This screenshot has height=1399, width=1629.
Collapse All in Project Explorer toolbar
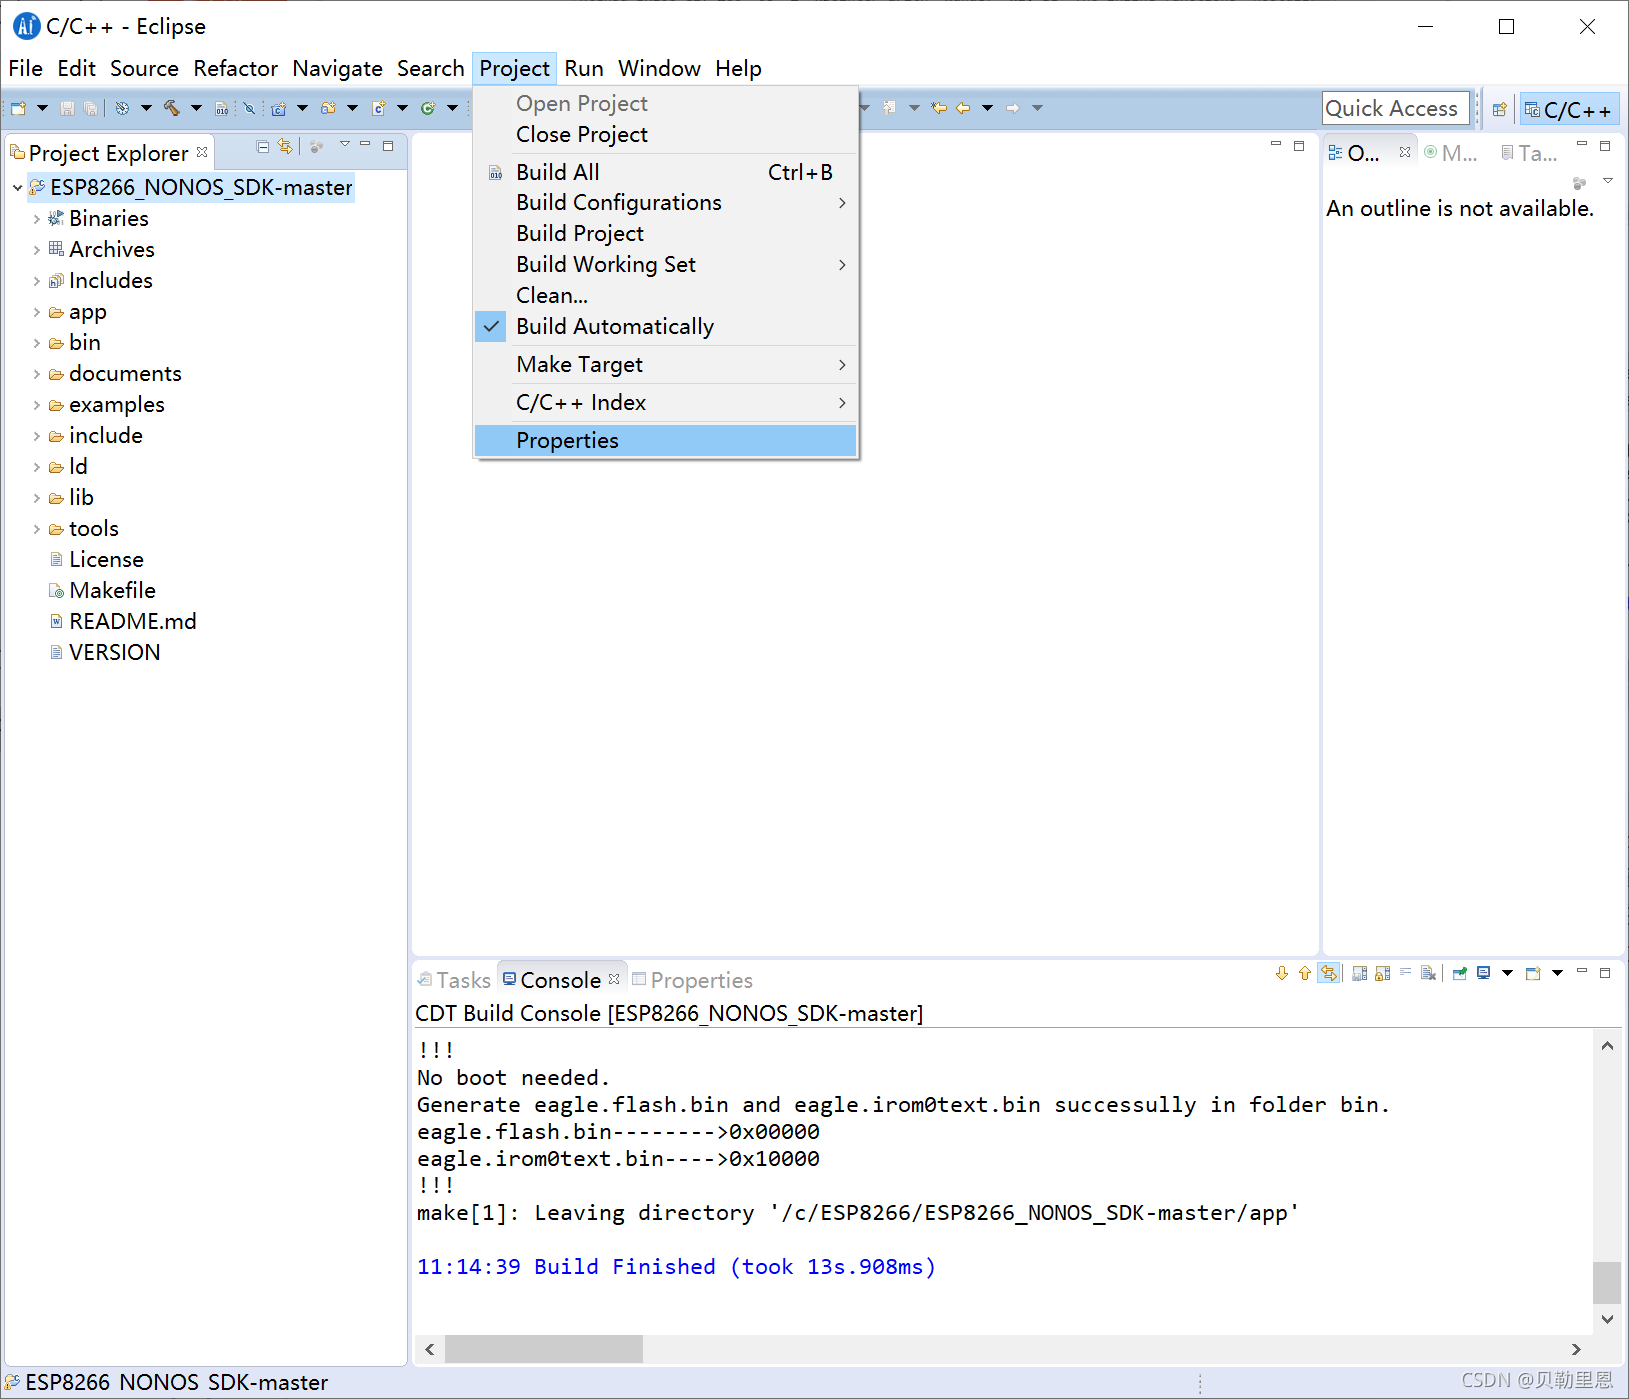pos(263,146)
